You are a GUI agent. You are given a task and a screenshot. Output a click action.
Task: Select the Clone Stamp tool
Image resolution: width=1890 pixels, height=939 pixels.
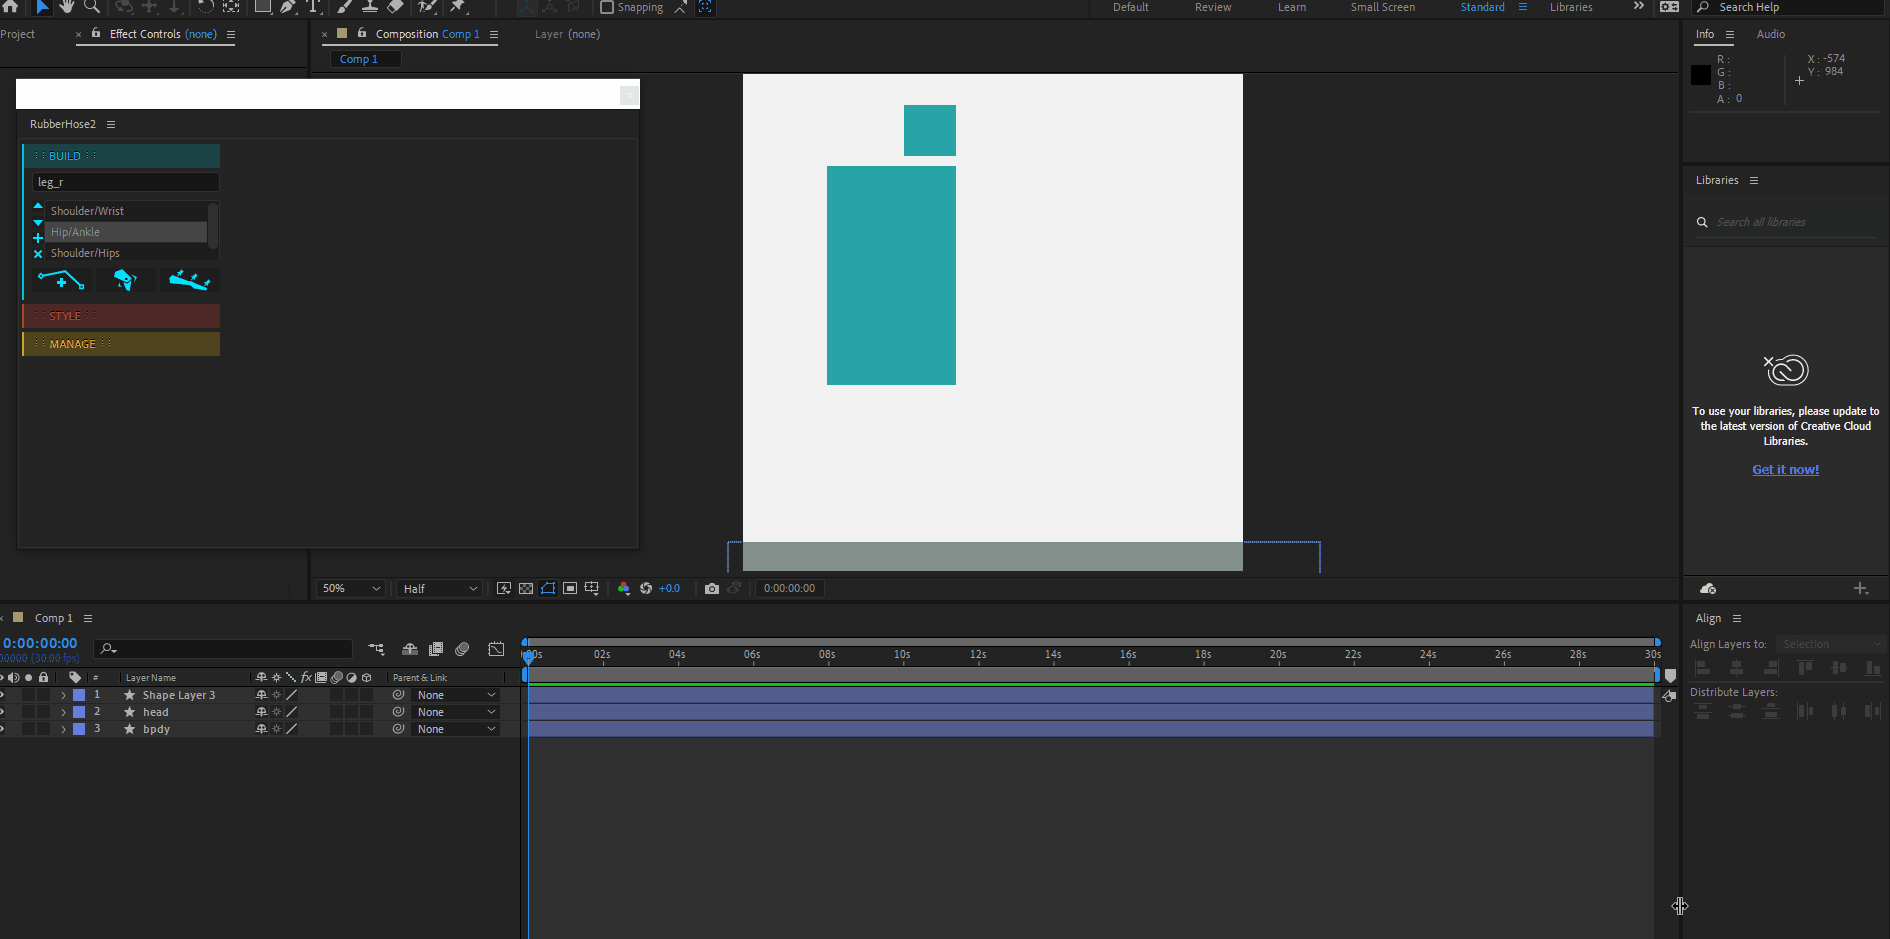[x=369, y=6]
